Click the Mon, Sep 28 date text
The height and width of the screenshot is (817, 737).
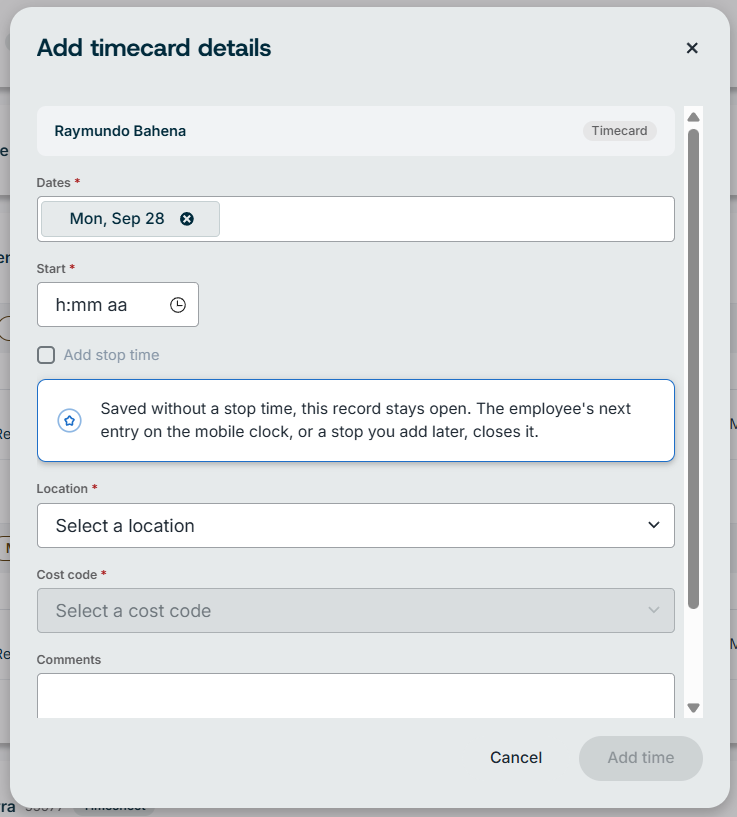[117, 219]
